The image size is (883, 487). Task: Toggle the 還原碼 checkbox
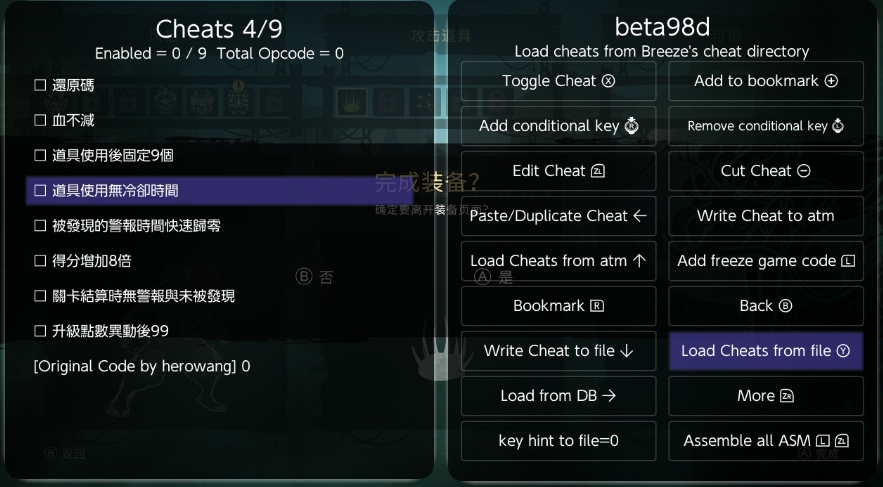pyautogui.click(x=41, y=85)
